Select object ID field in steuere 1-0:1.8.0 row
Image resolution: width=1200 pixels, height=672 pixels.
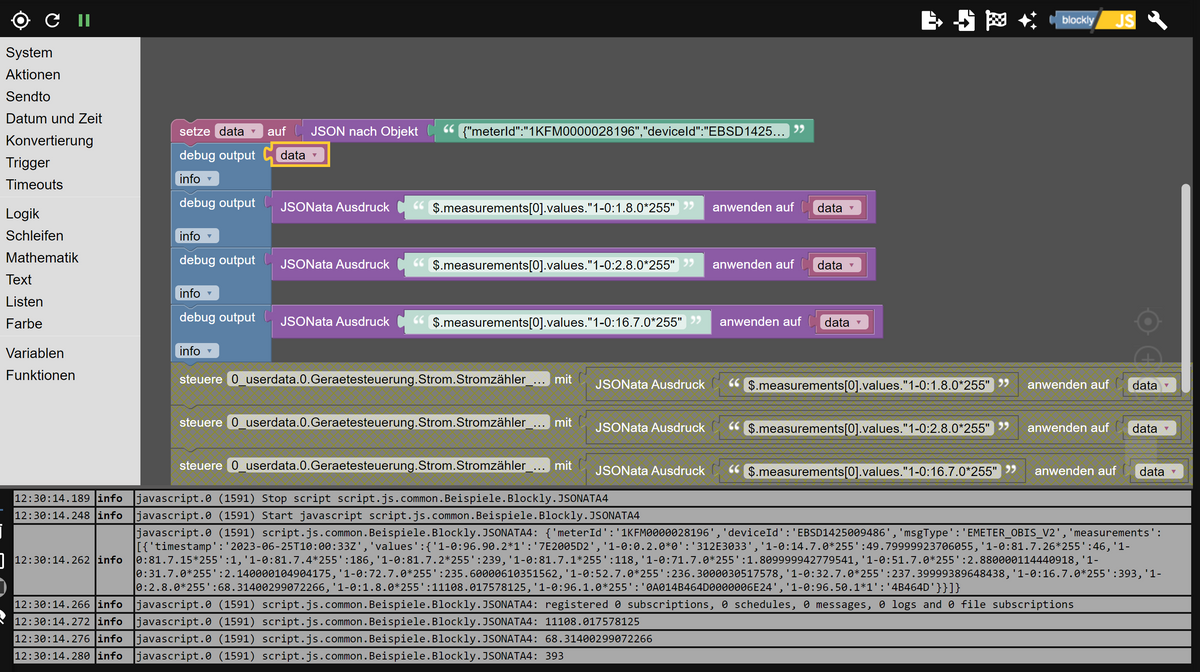(x=389, y=380)
